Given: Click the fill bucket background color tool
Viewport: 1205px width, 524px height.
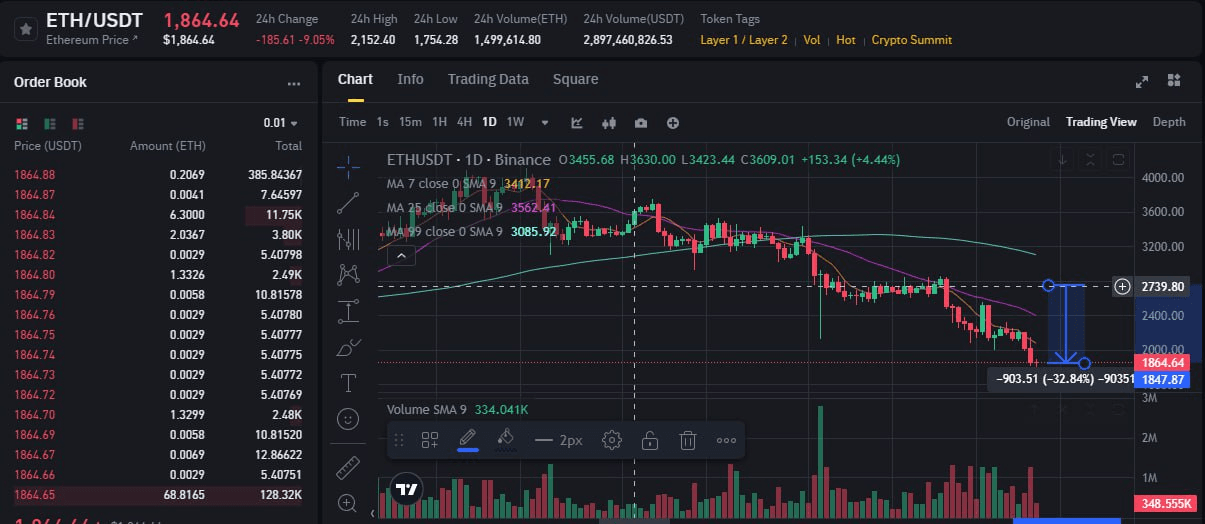Looking at the screenshot, I should pos(505,439).
